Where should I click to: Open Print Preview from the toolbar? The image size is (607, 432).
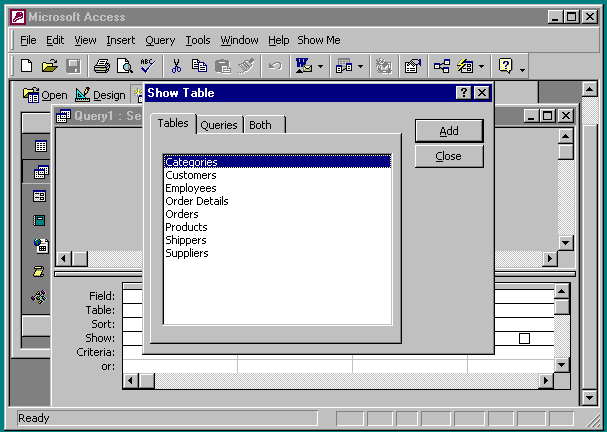(x=125, y=66)
